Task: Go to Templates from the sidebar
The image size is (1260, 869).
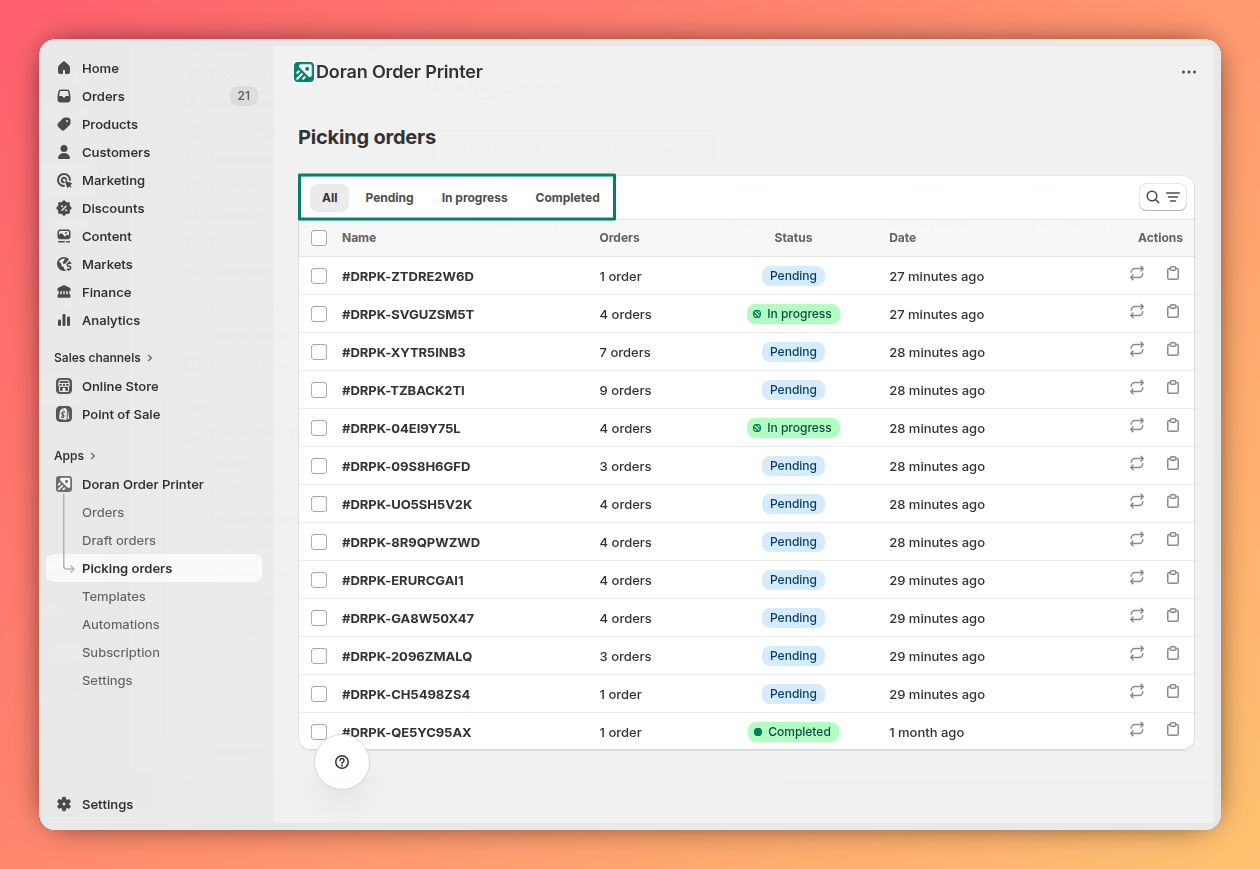Action: (x=113, y=596)
